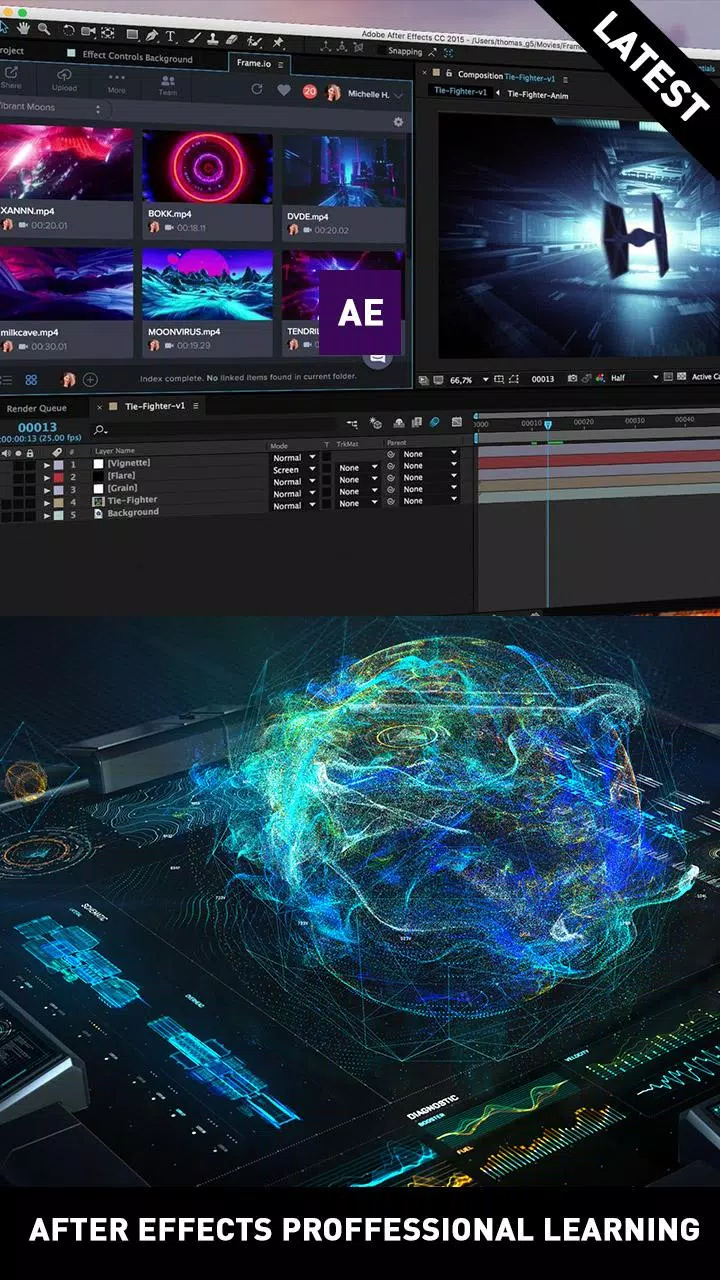Click the plus add collaborator icon
The image size is (720, 1280).
coord(90,379)
